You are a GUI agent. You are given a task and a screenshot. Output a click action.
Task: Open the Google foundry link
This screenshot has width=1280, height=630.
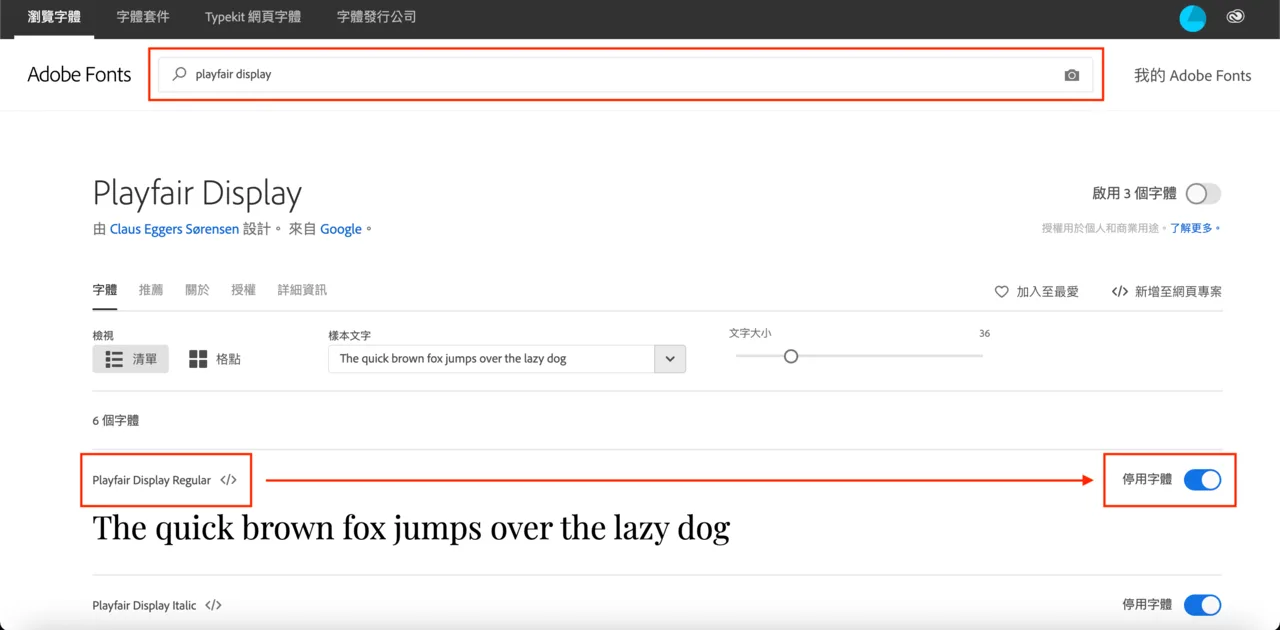(x=341, y=229)
